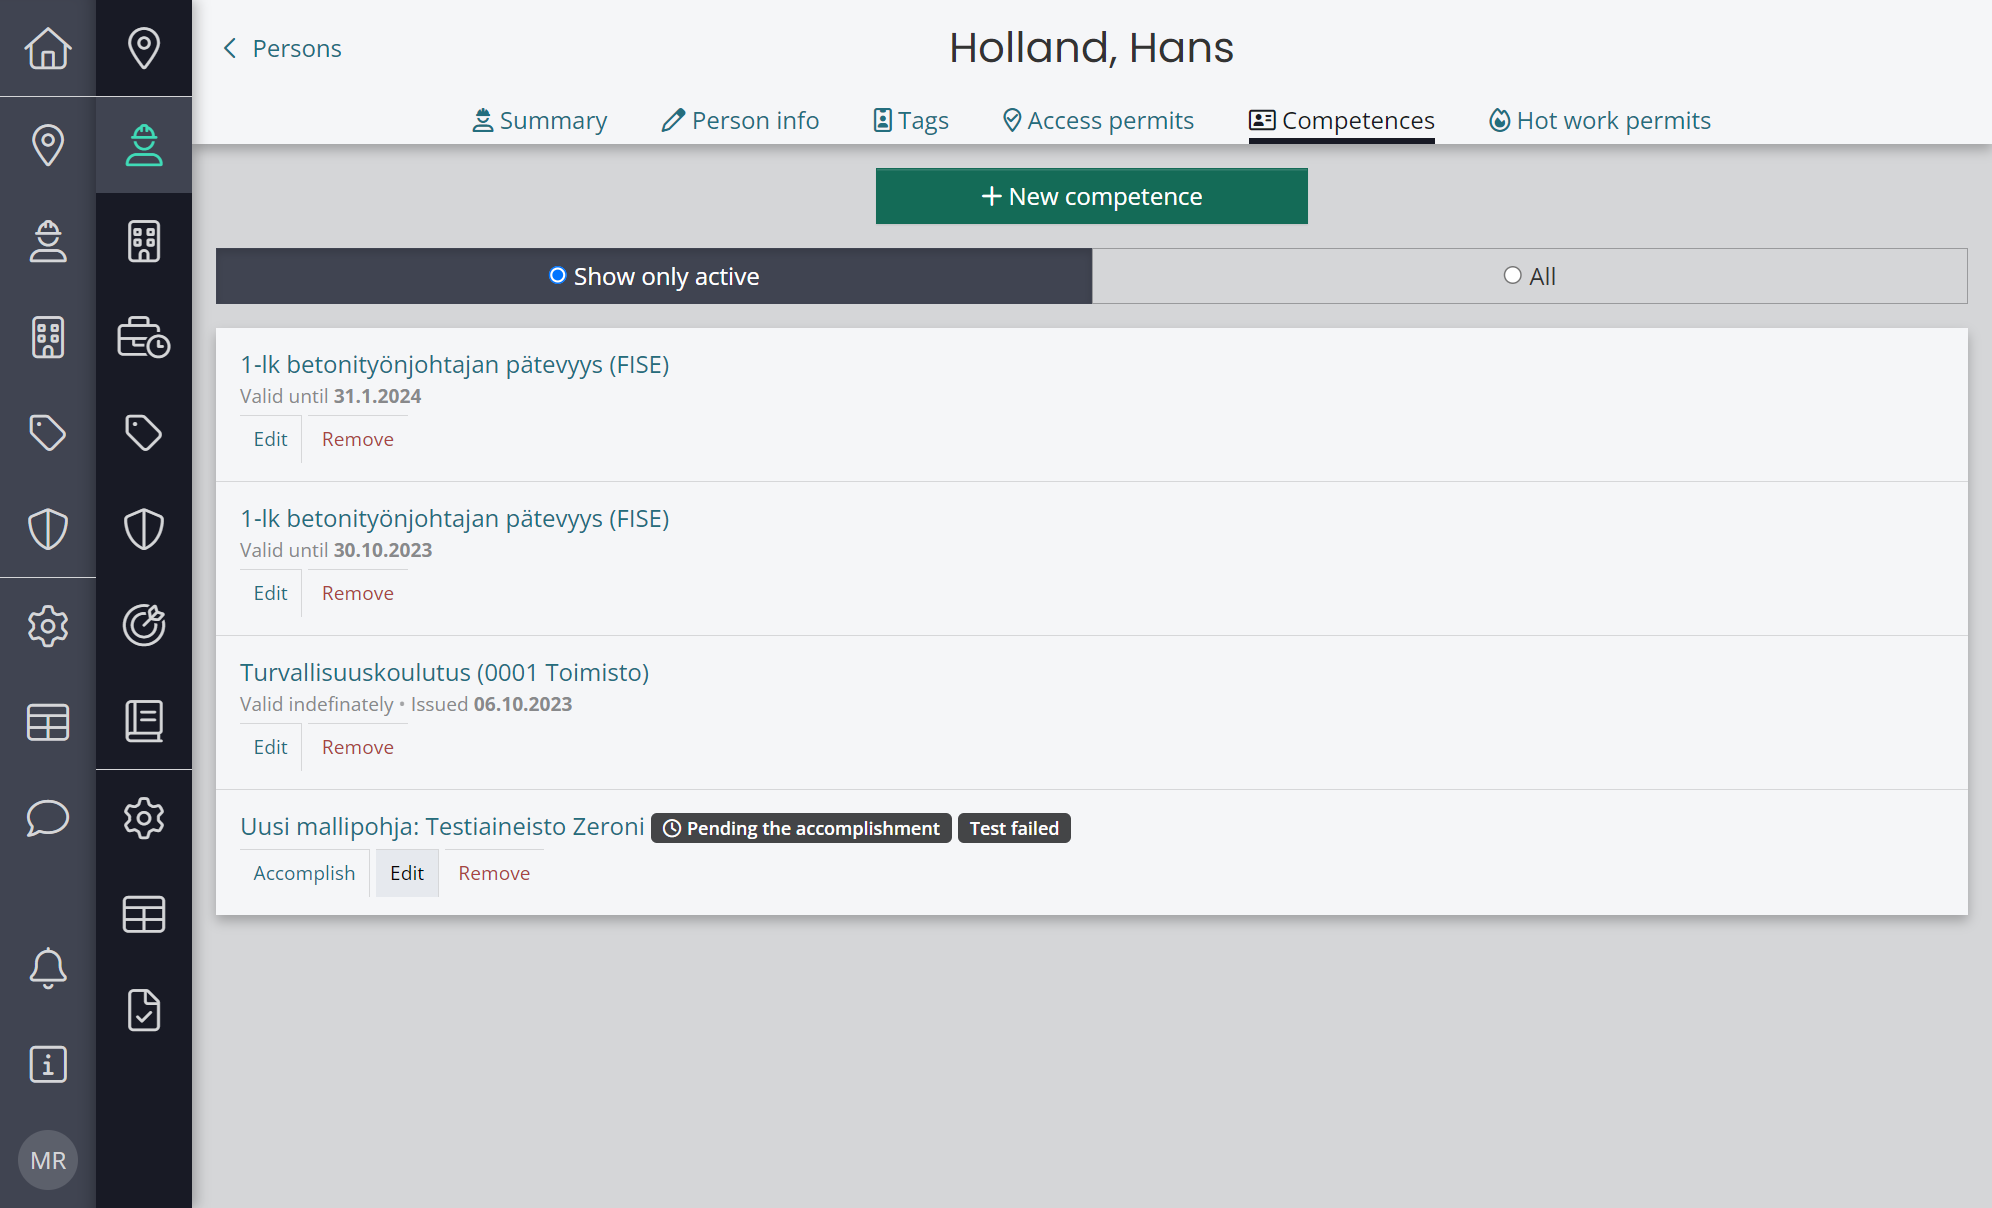
Task: Click the building icon in the dark sidebar
Action: (144, 241)
